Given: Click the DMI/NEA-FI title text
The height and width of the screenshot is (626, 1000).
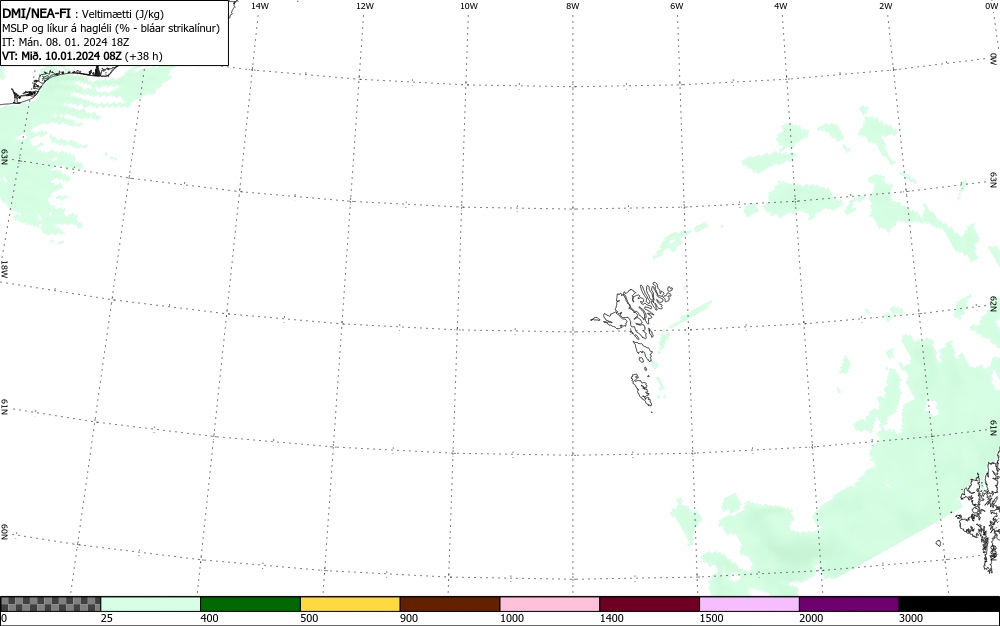Looking at the screenshot, I should coord(36,13).
